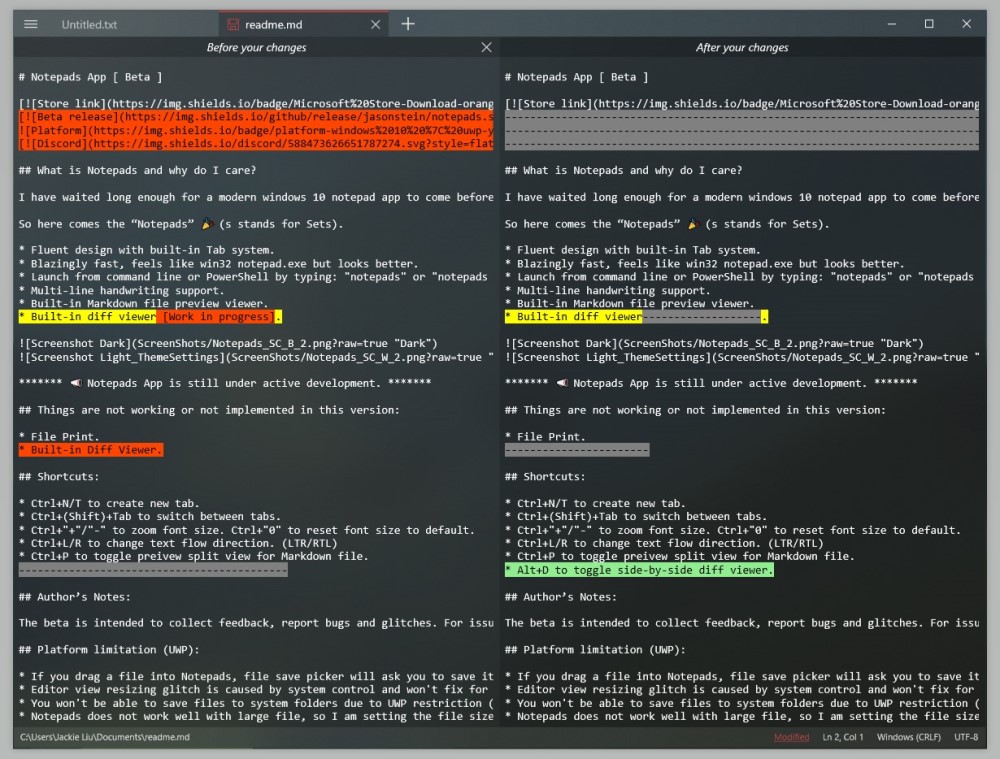Switch to the Untitled.txt tab
Viewport: 1000px width, 759px height.
coord(89,25)
